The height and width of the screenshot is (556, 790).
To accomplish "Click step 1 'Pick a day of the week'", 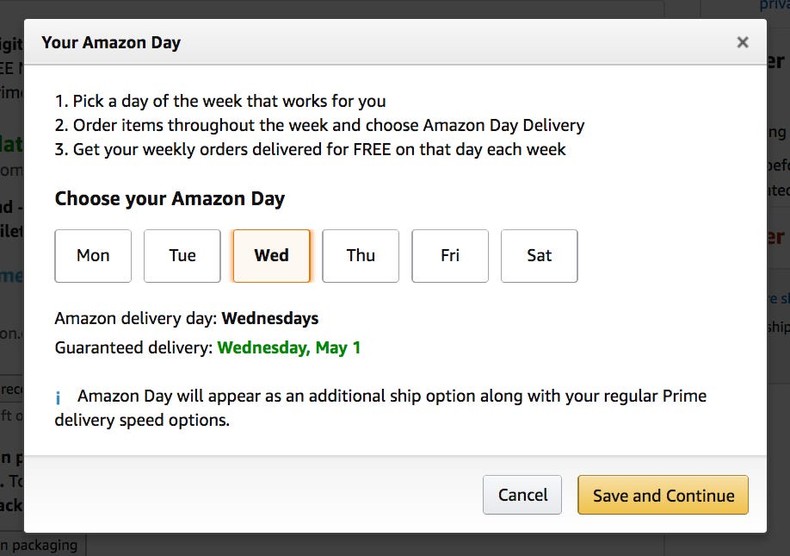I will [x=220, y=101].
